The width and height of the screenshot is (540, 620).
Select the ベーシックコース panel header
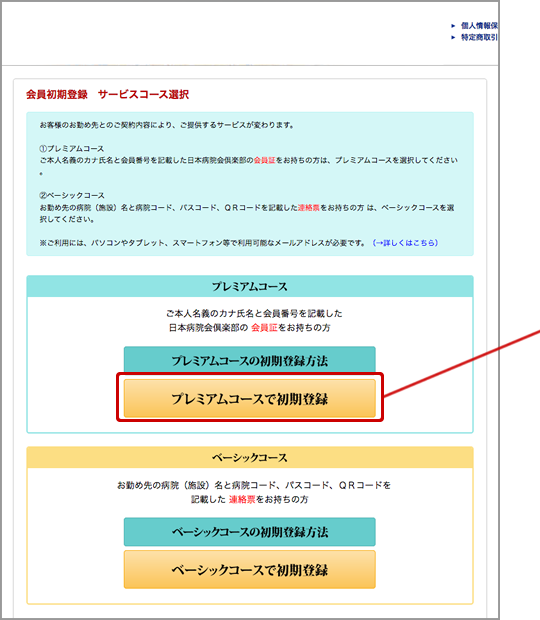pyautogui.click(x=249, y=457)
